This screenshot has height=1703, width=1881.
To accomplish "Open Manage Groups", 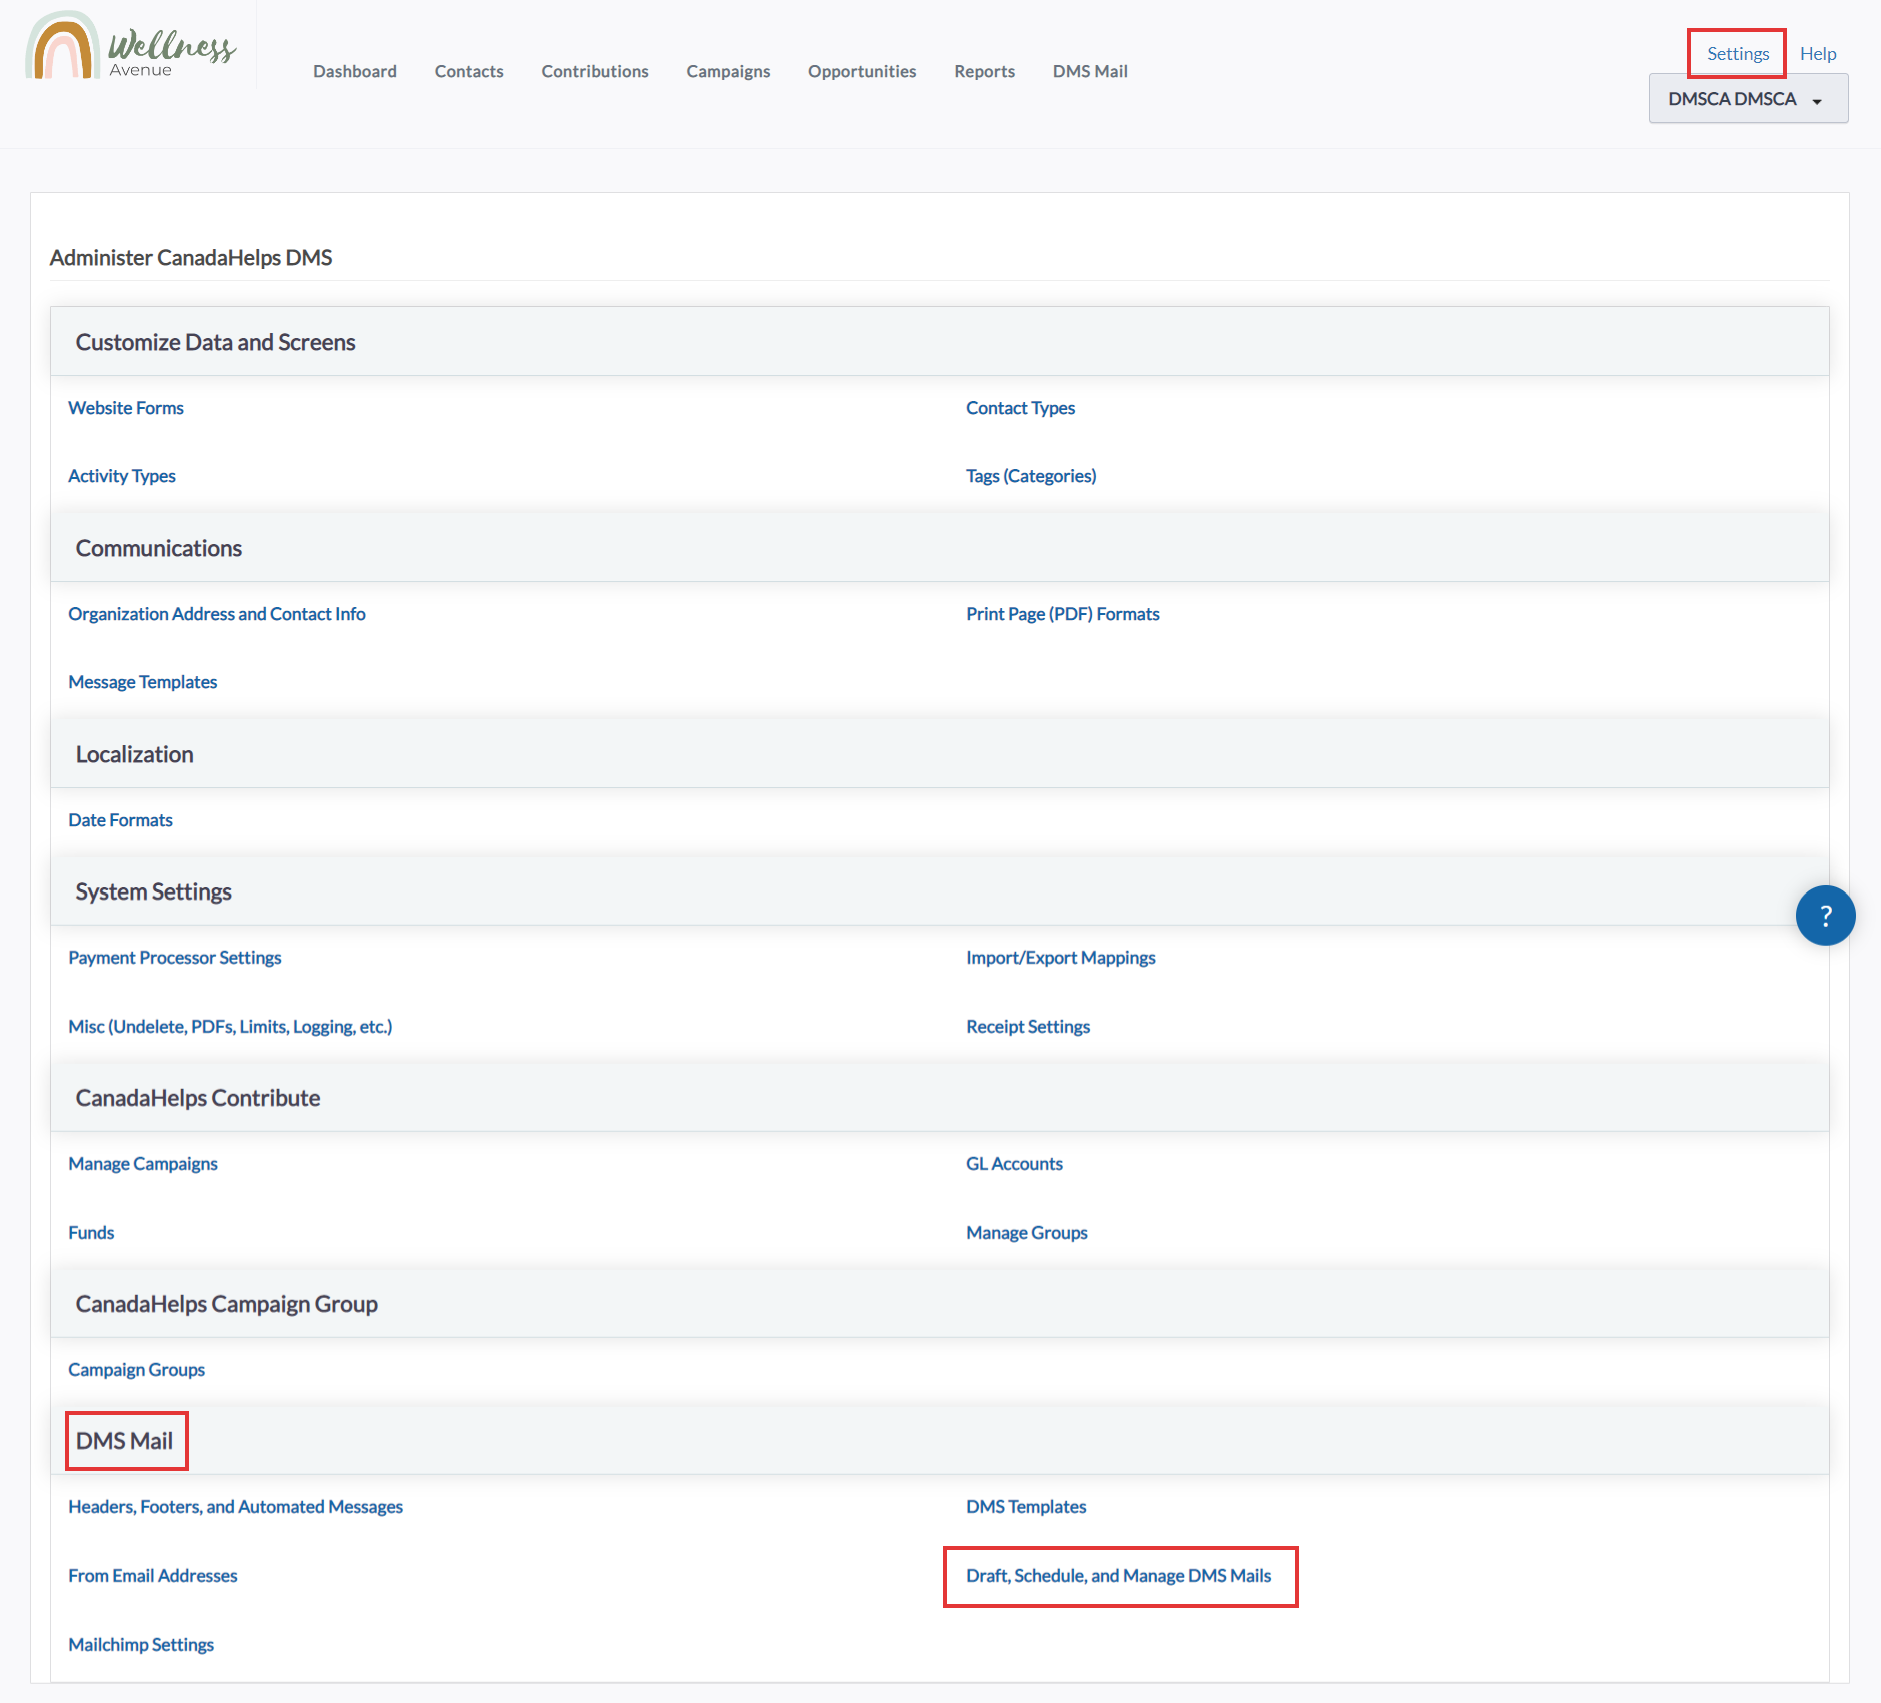I will click(x=1027, y=1233).
